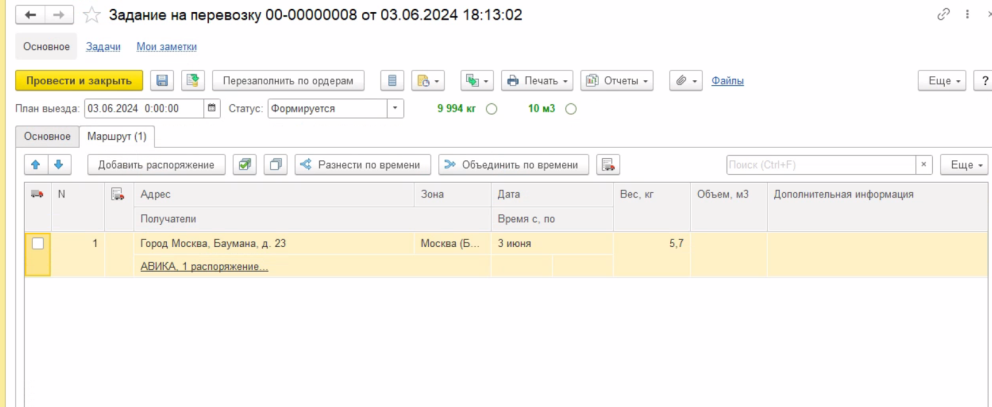The width and height of the screenshot is (992, 407).
Task: Click the Провести и закрыть button
Action: pos(79,81)
